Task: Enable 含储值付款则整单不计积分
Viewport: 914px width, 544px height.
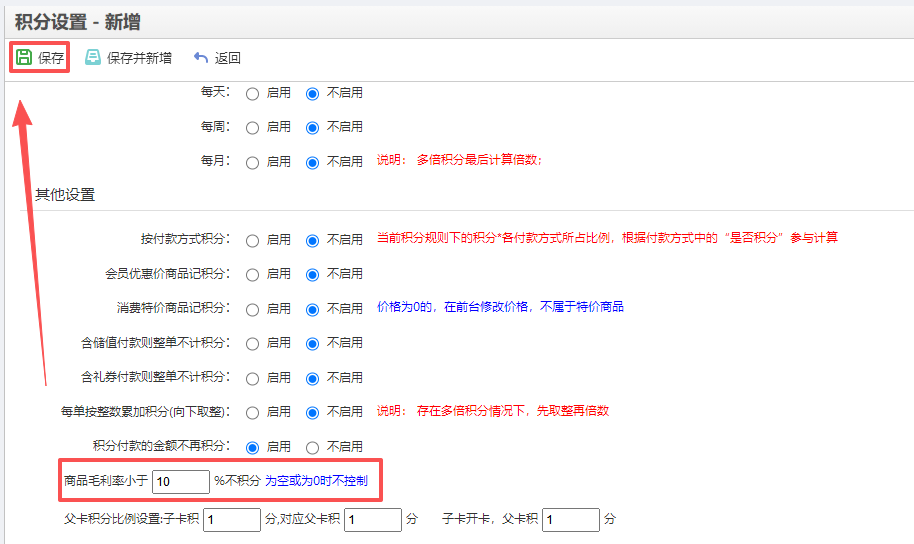Action: coord(252,344)
